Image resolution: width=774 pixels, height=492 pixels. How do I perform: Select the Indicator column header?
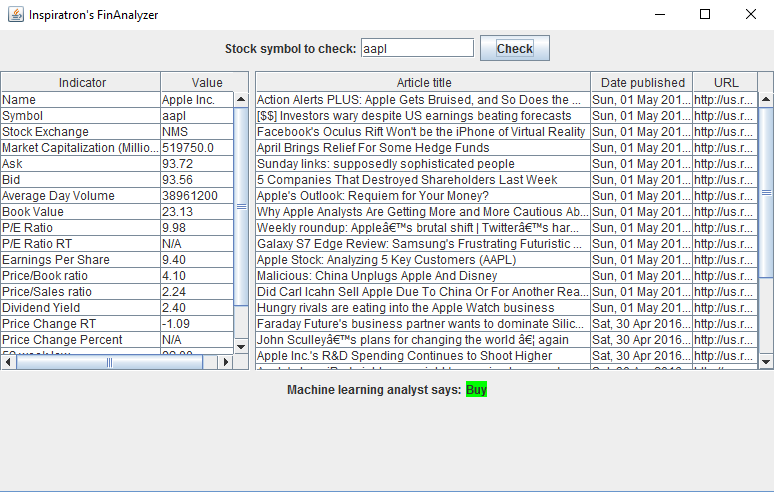[x=81, y=82]
